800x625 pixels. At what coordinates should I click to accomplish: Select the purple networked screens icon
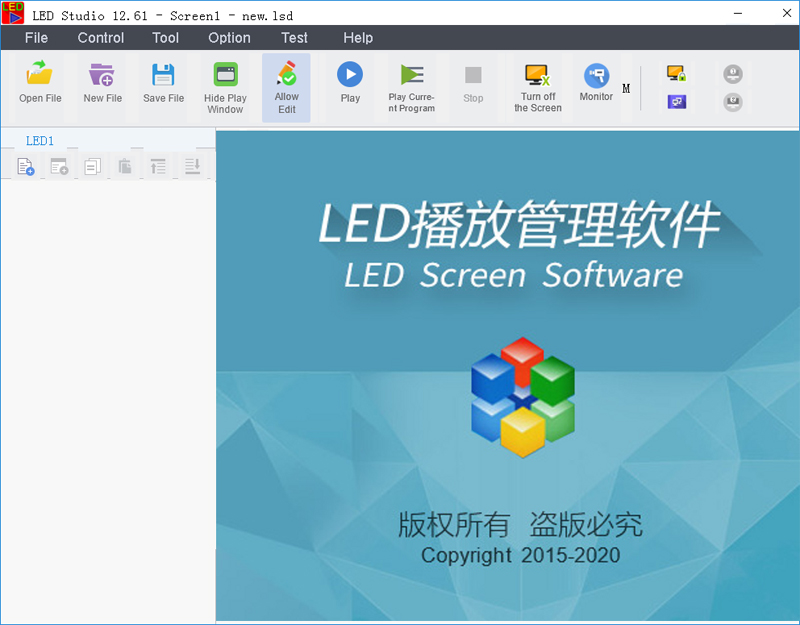(676, 101)
